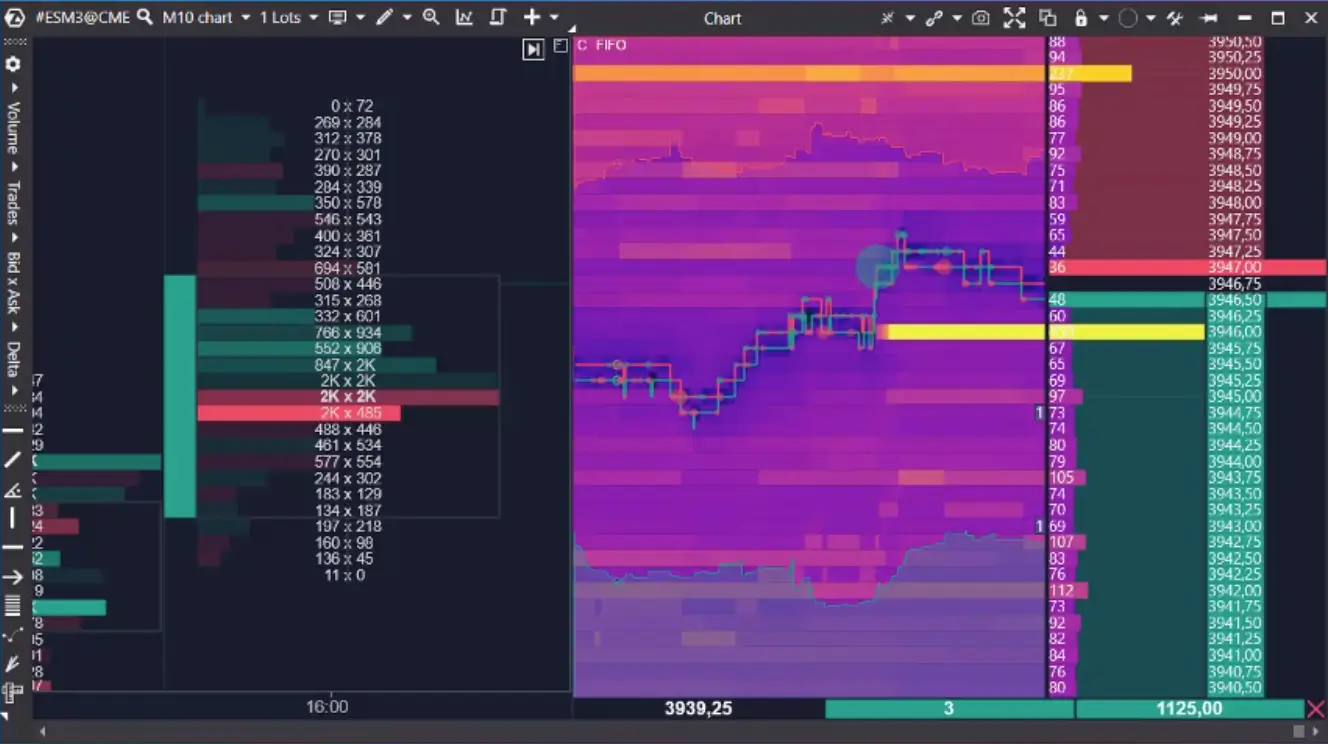Take a chart snapshot with camera icon

(981, 18)
